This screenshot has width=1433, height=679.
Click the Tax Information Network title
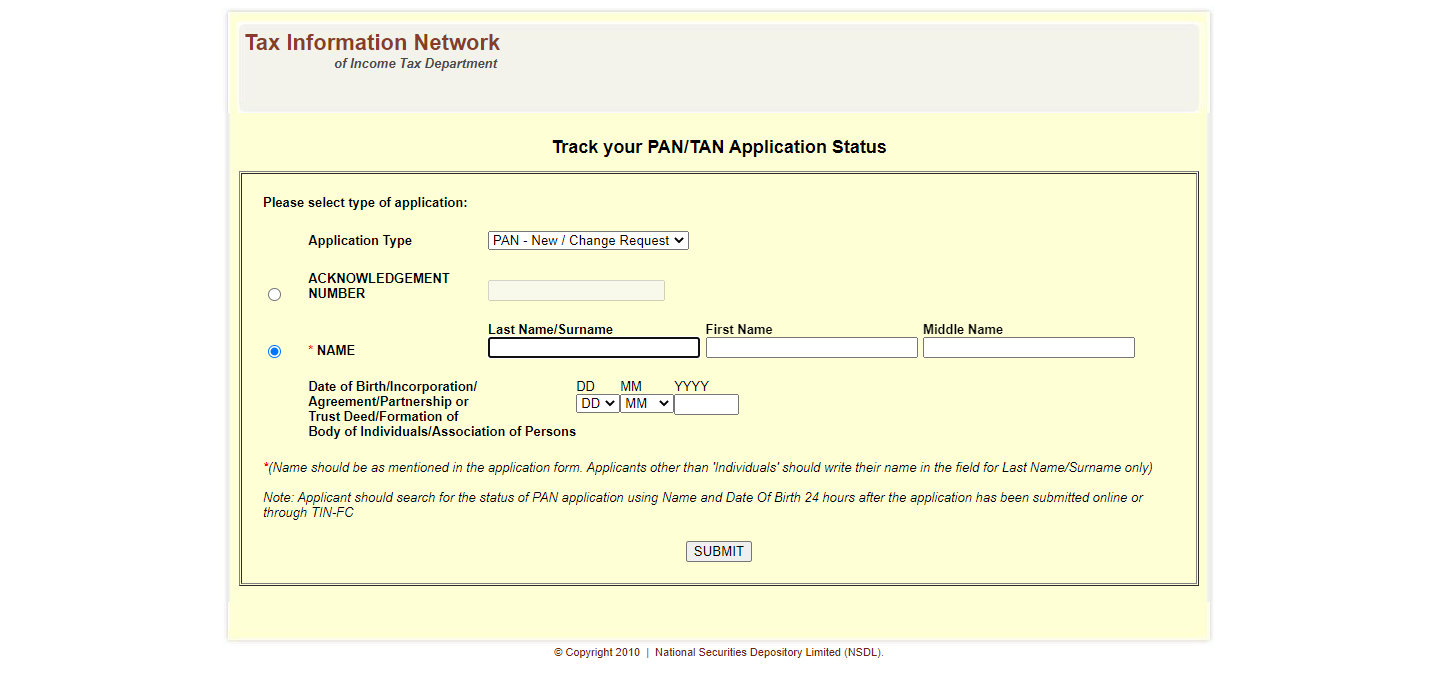click(x=372, y=43)
